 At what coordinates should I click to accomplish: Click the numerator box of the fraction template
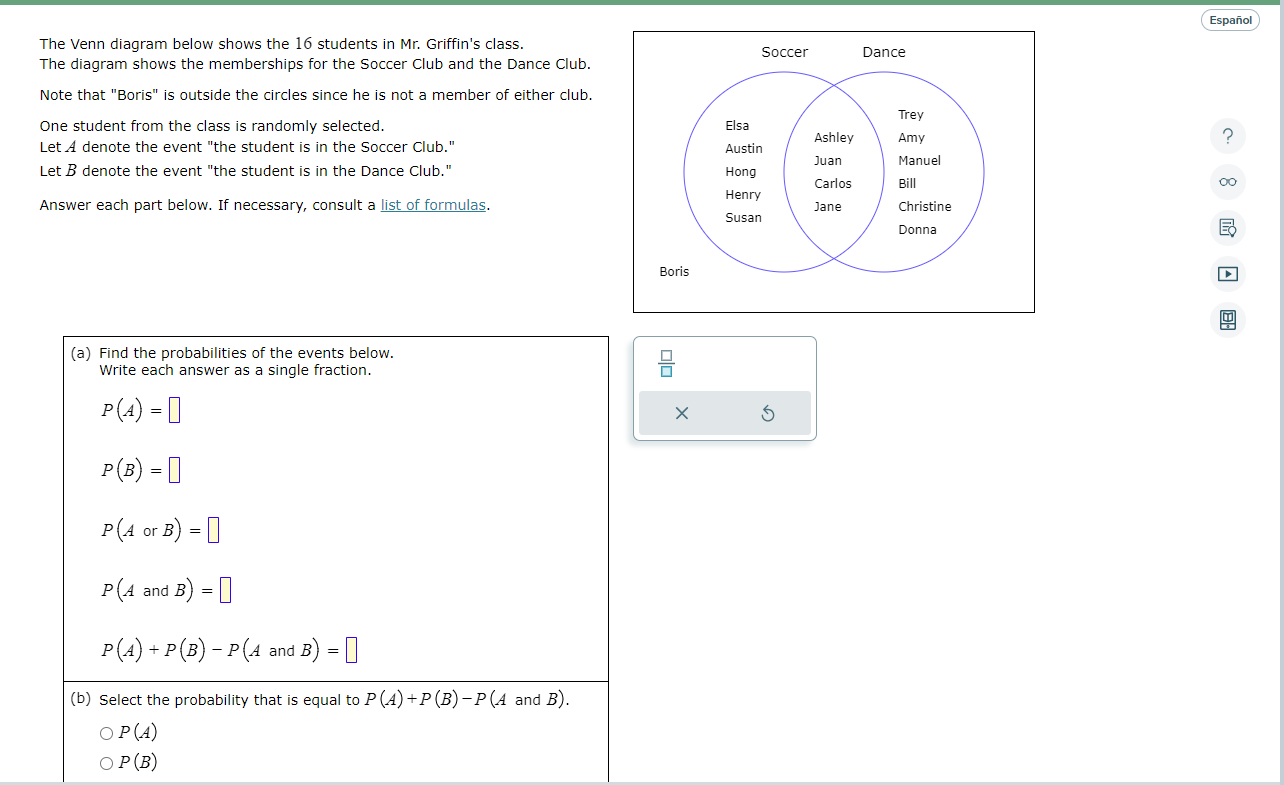click(x=666, y=357)
